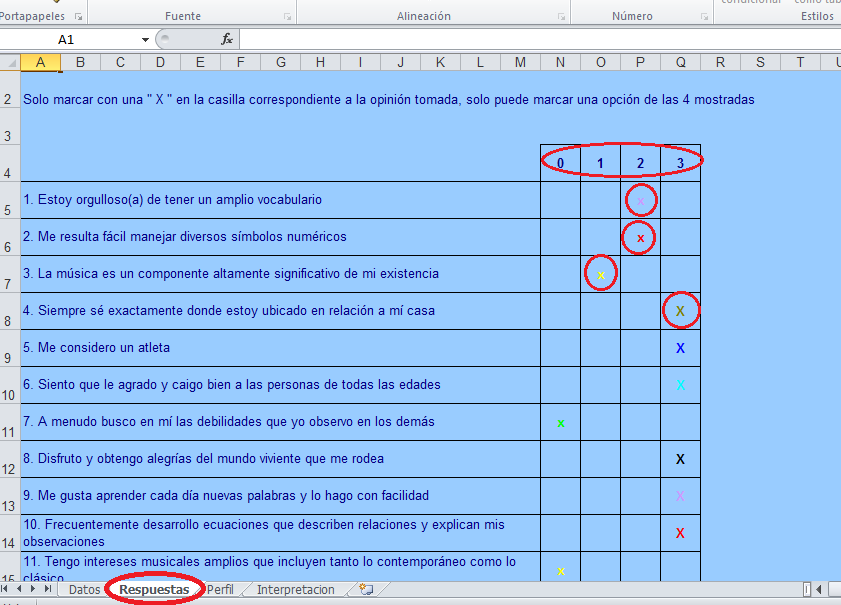Open the Interpretacion sheet tab
Image resolution: width=841 pixels, height=605 pixels.
point(294,591)
